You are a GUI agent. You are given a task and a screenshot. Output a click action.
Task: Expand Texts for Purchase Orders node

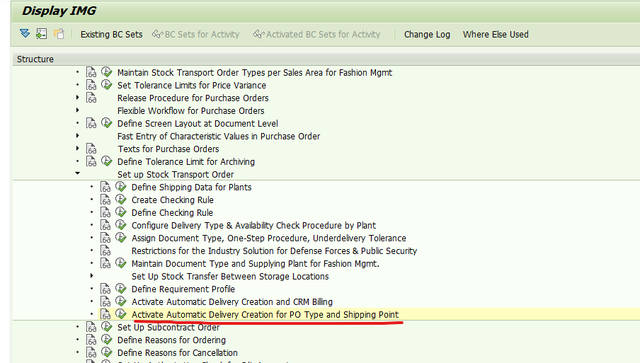point(78,148)
